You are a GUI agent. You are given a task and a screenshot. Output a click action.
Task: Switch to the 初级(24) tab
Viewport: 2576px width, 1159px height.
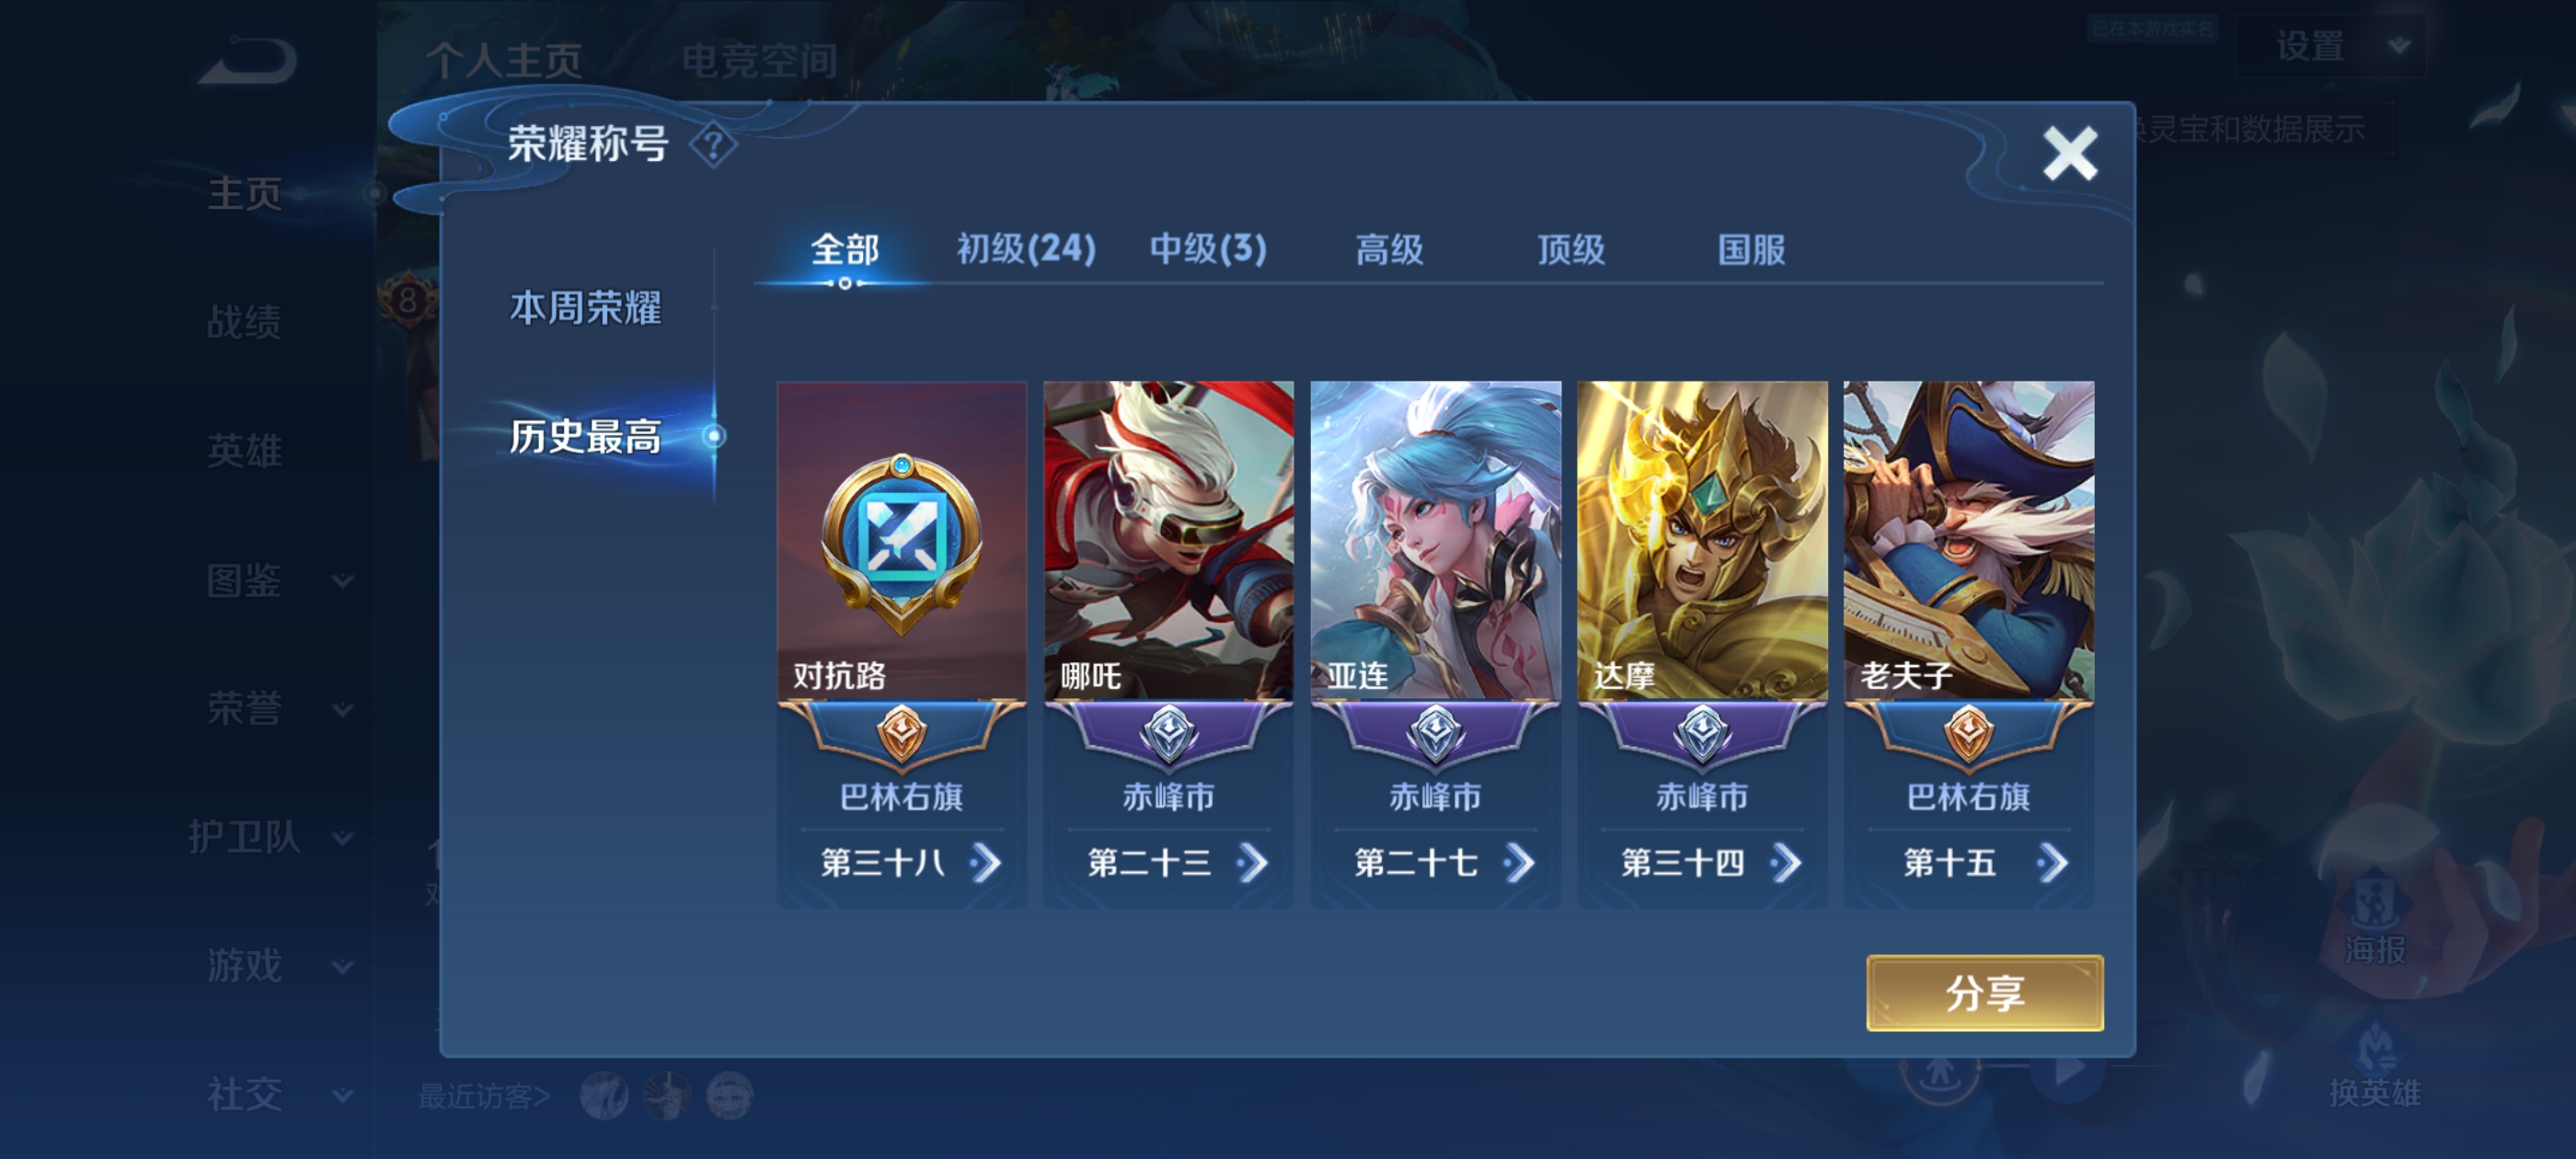1026,249
